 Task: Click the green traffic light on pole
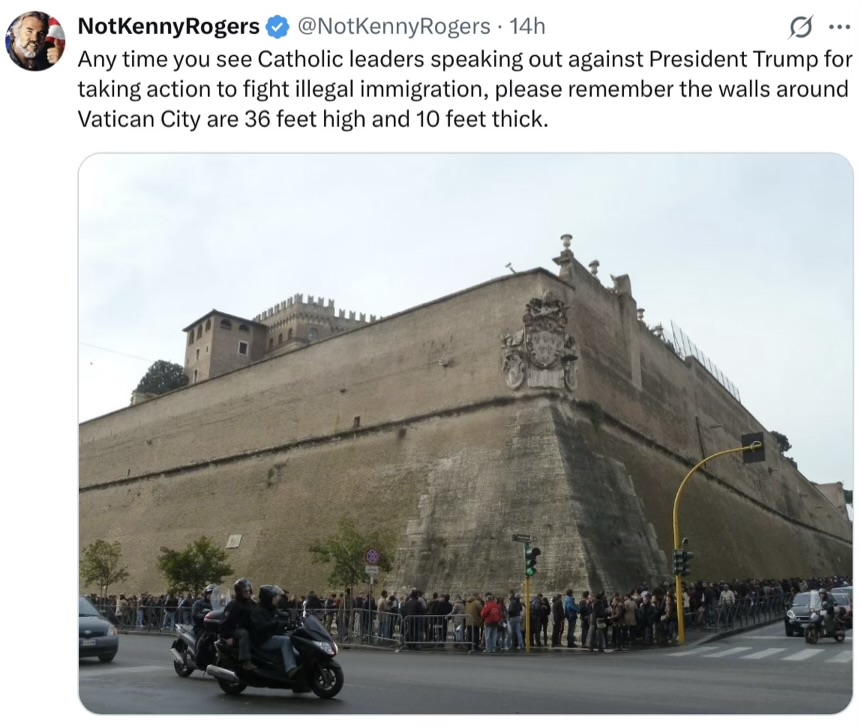[530, 561]
